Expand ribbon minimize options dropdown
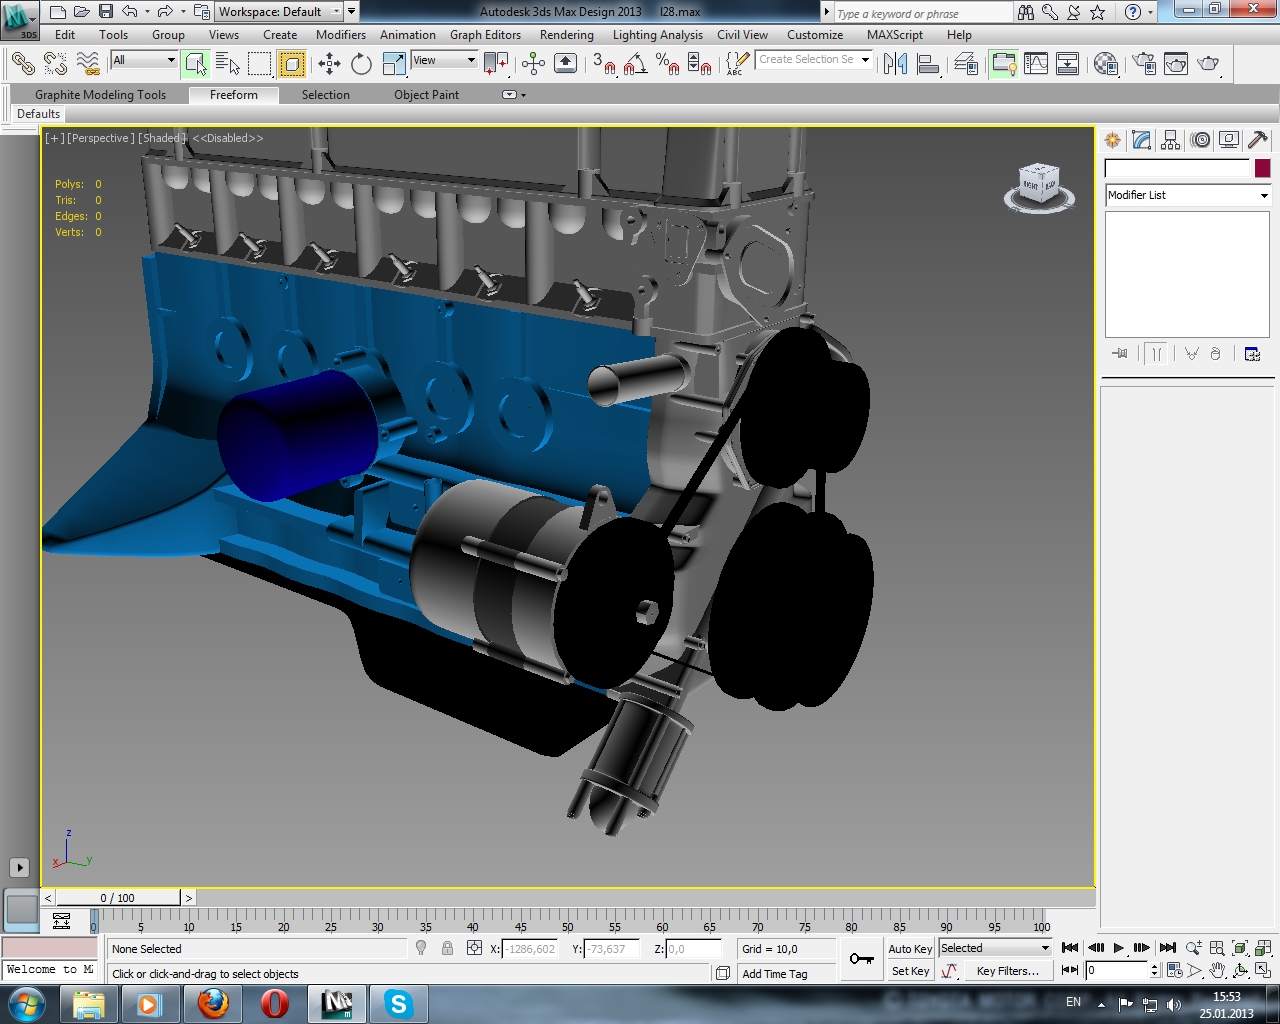The image size is (1280, 1024). [x=513, y=95]
